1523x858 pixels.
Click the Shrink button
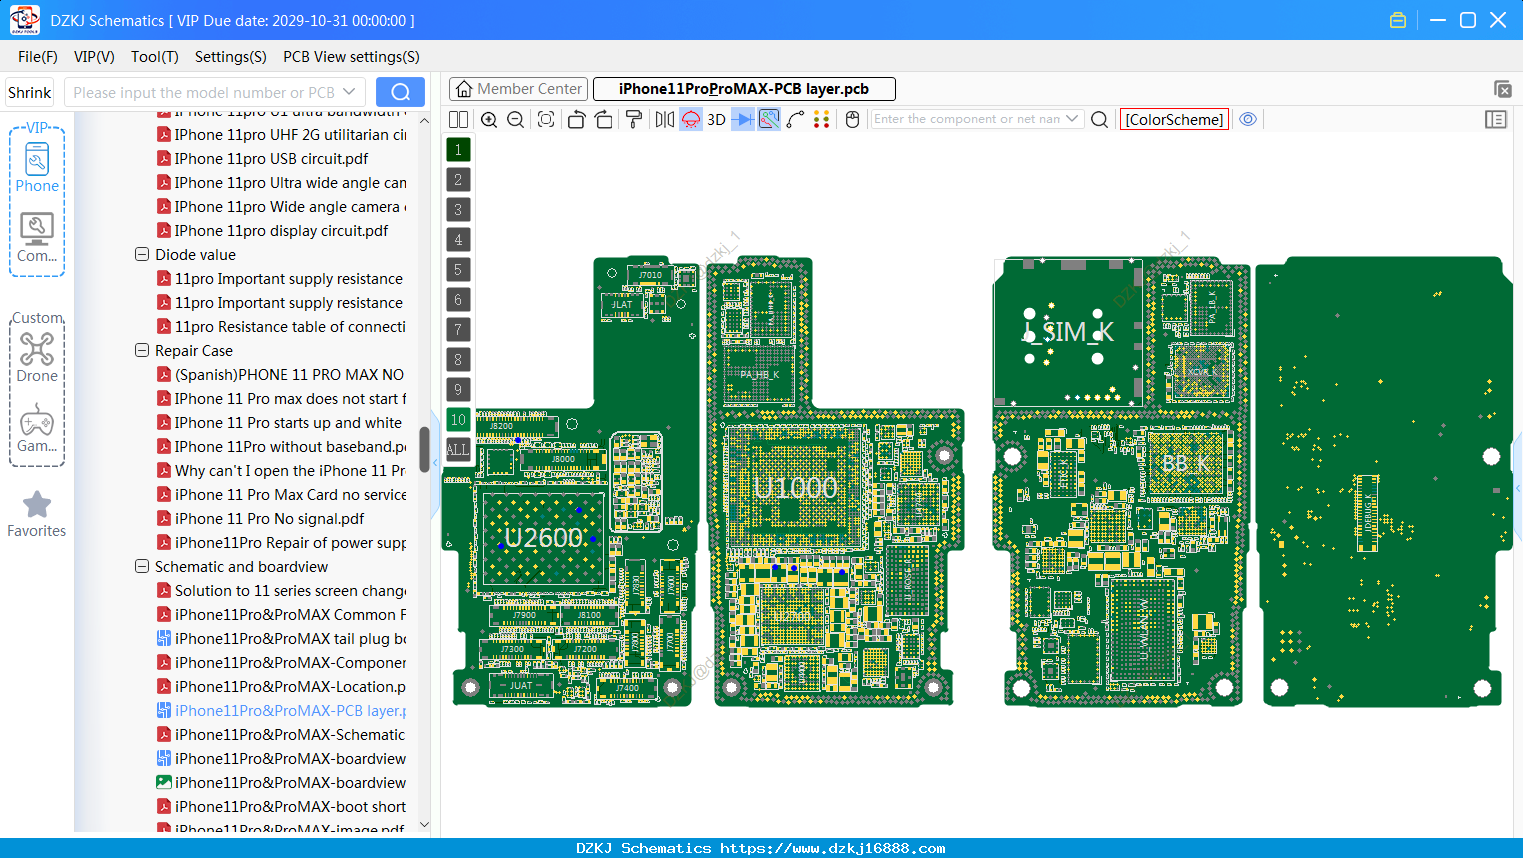point(30,92)
